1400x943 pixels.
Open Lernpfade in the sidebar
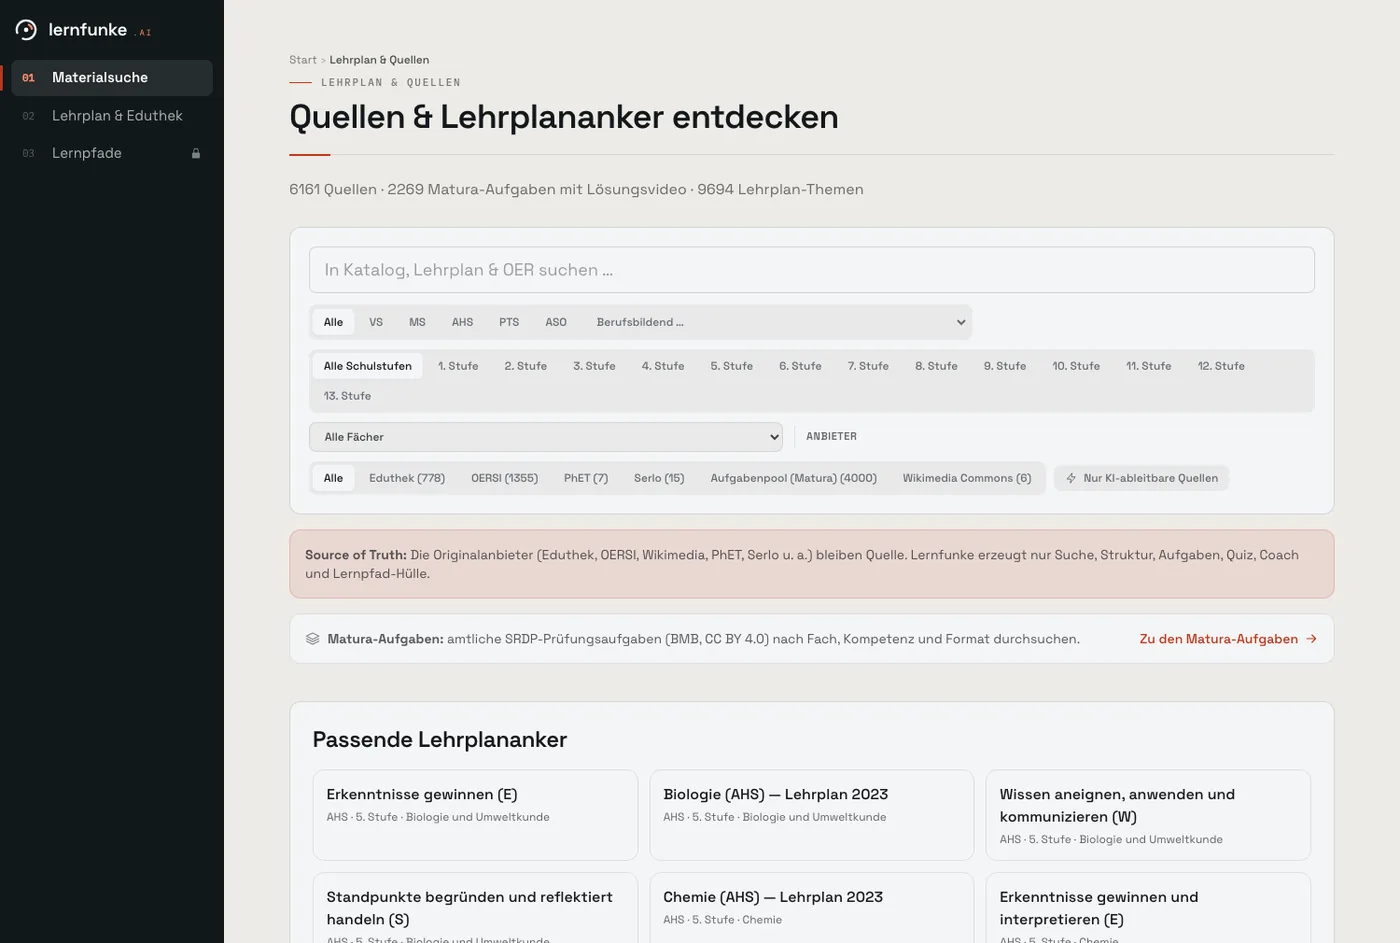click(x=112, y=153)
